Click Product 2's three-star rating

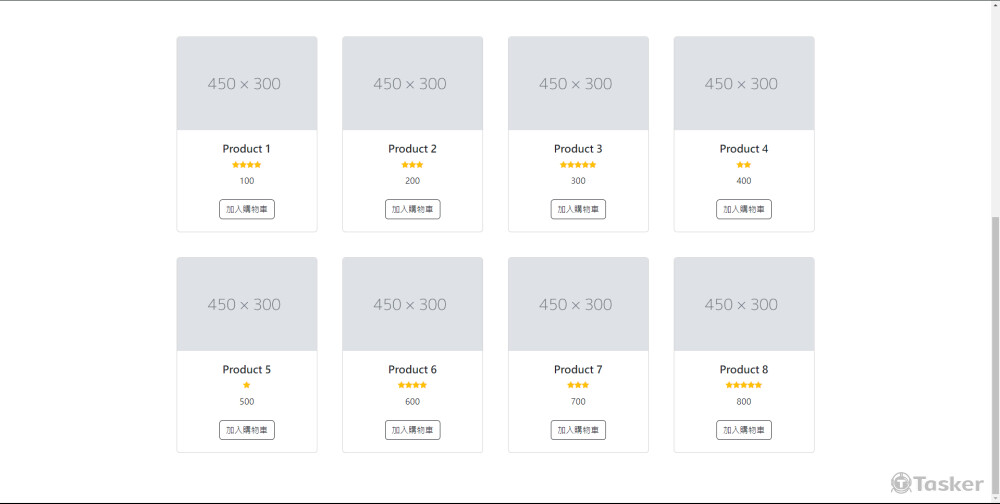pyautogui.click(x=412, y=165)
